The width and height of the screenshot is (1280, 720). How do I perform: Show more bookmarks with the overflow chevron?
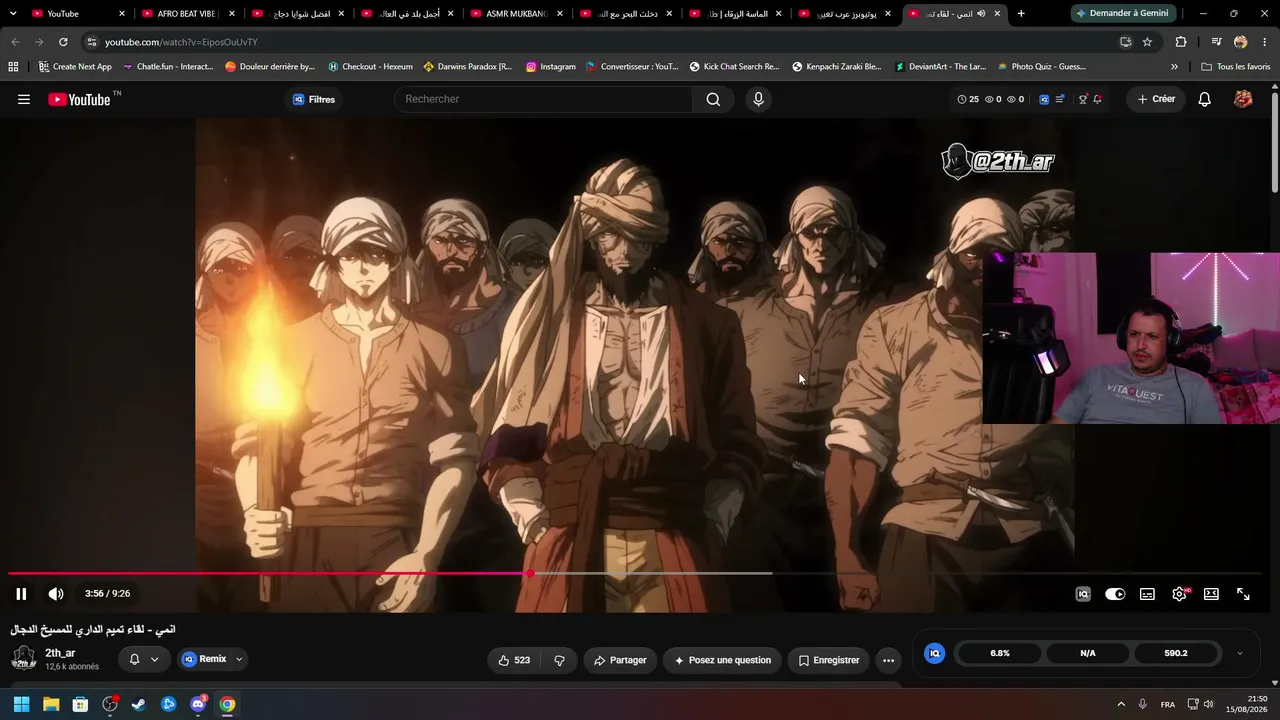tap(1174, 67)
